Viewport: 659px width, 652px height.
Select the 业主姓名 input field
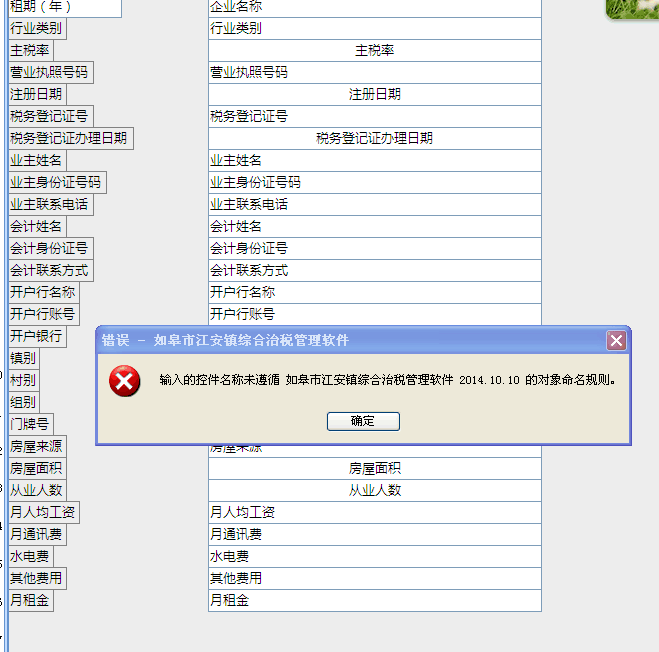pyautogui.click(x=374, y=160)
